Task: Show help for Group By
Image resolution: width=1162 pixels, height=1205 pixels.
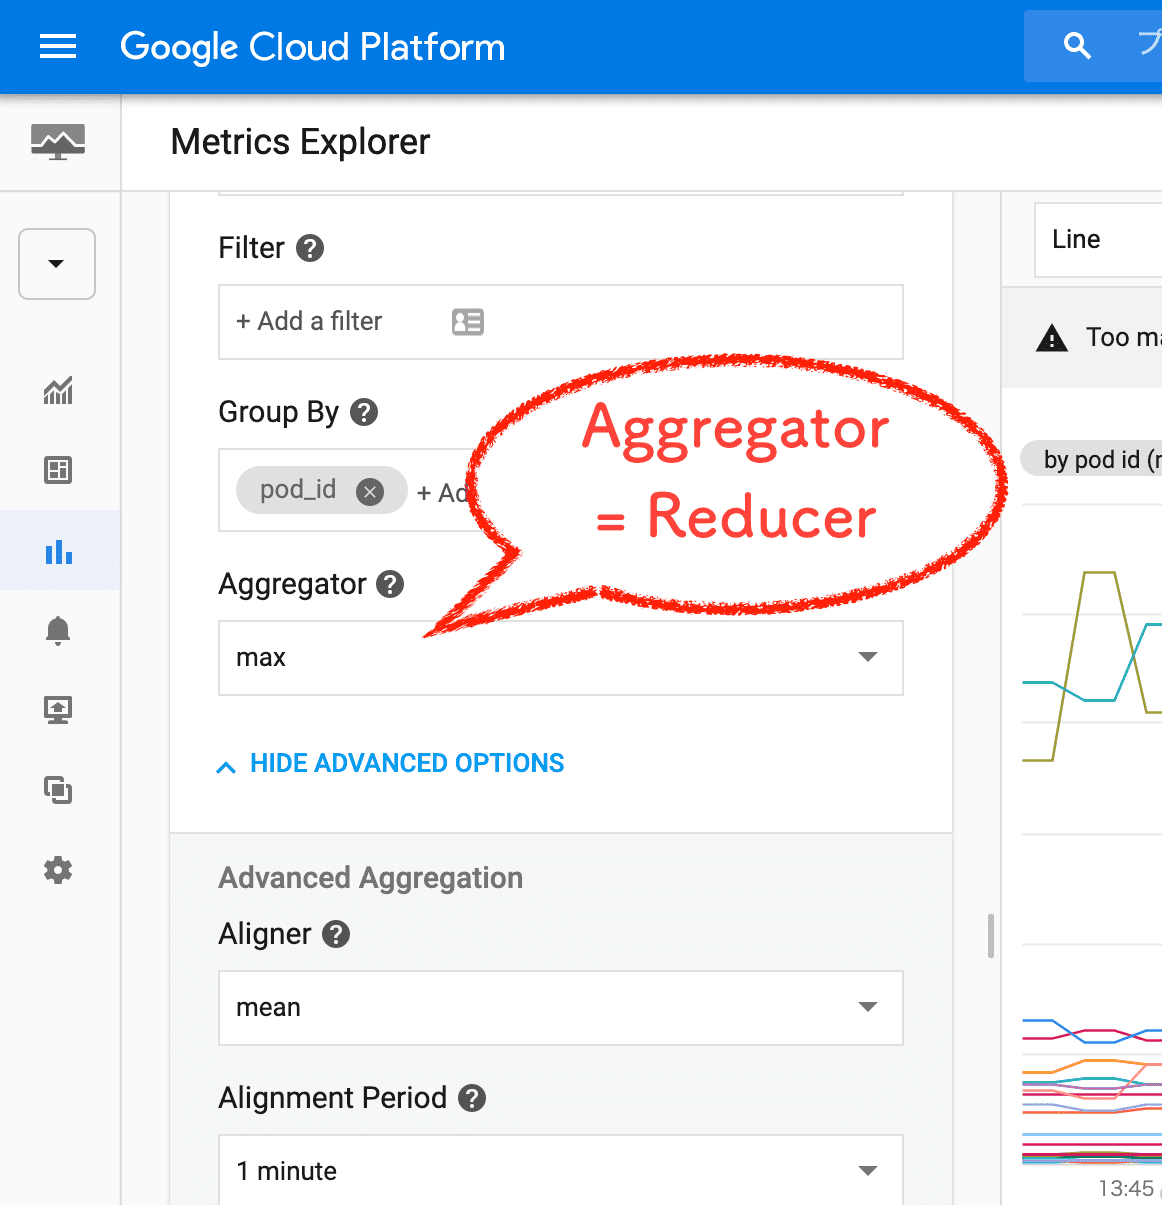Action: pos(364,412)
